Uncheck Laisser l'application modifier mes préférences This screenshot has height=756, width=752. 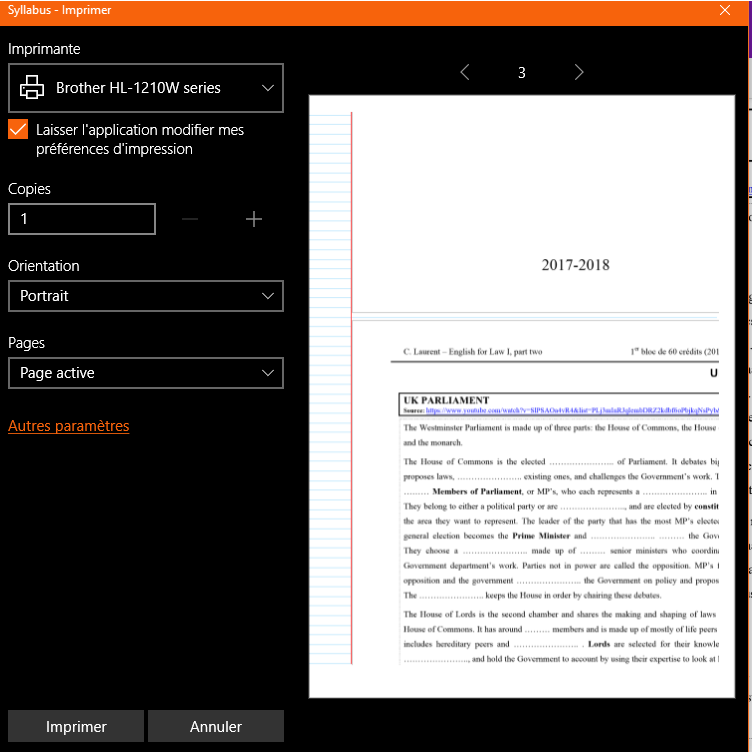point(18,129)
